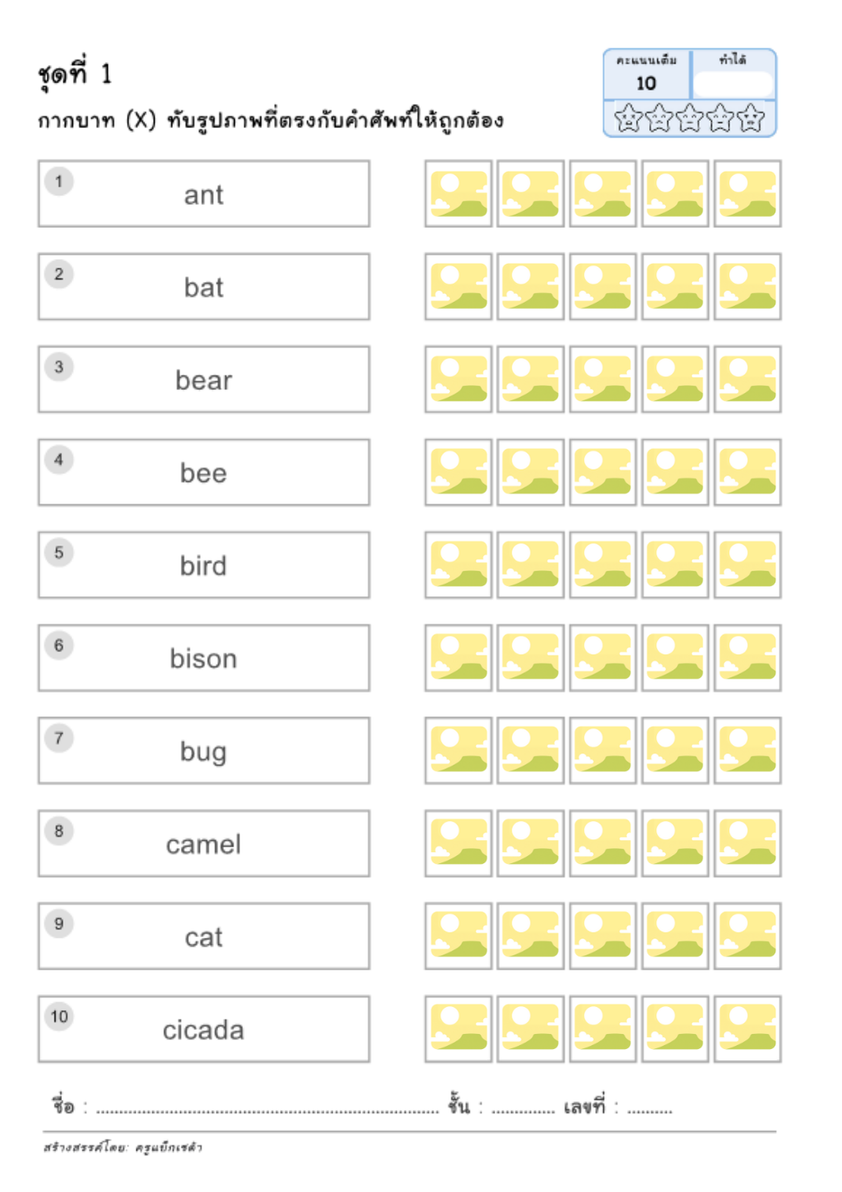Click the word box labeled cicada
Image resolution: width=842 pixels, height=1192 pixels.
(x=204, y=1029)
